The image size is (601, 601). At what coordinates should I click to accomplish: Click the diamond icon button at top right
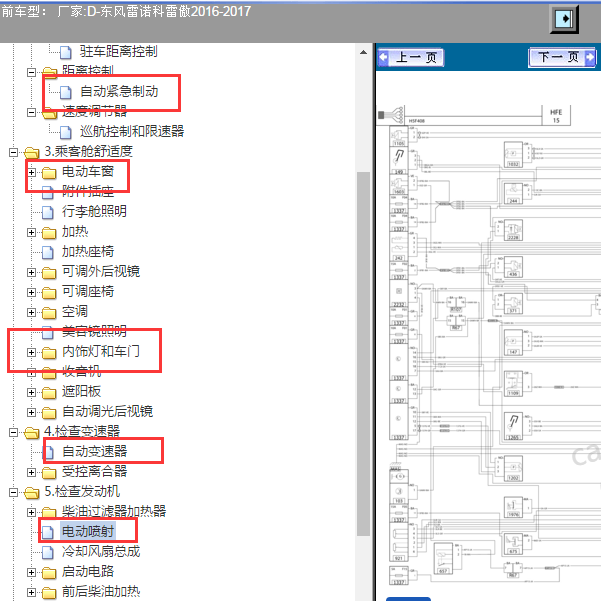click(565, 19)
